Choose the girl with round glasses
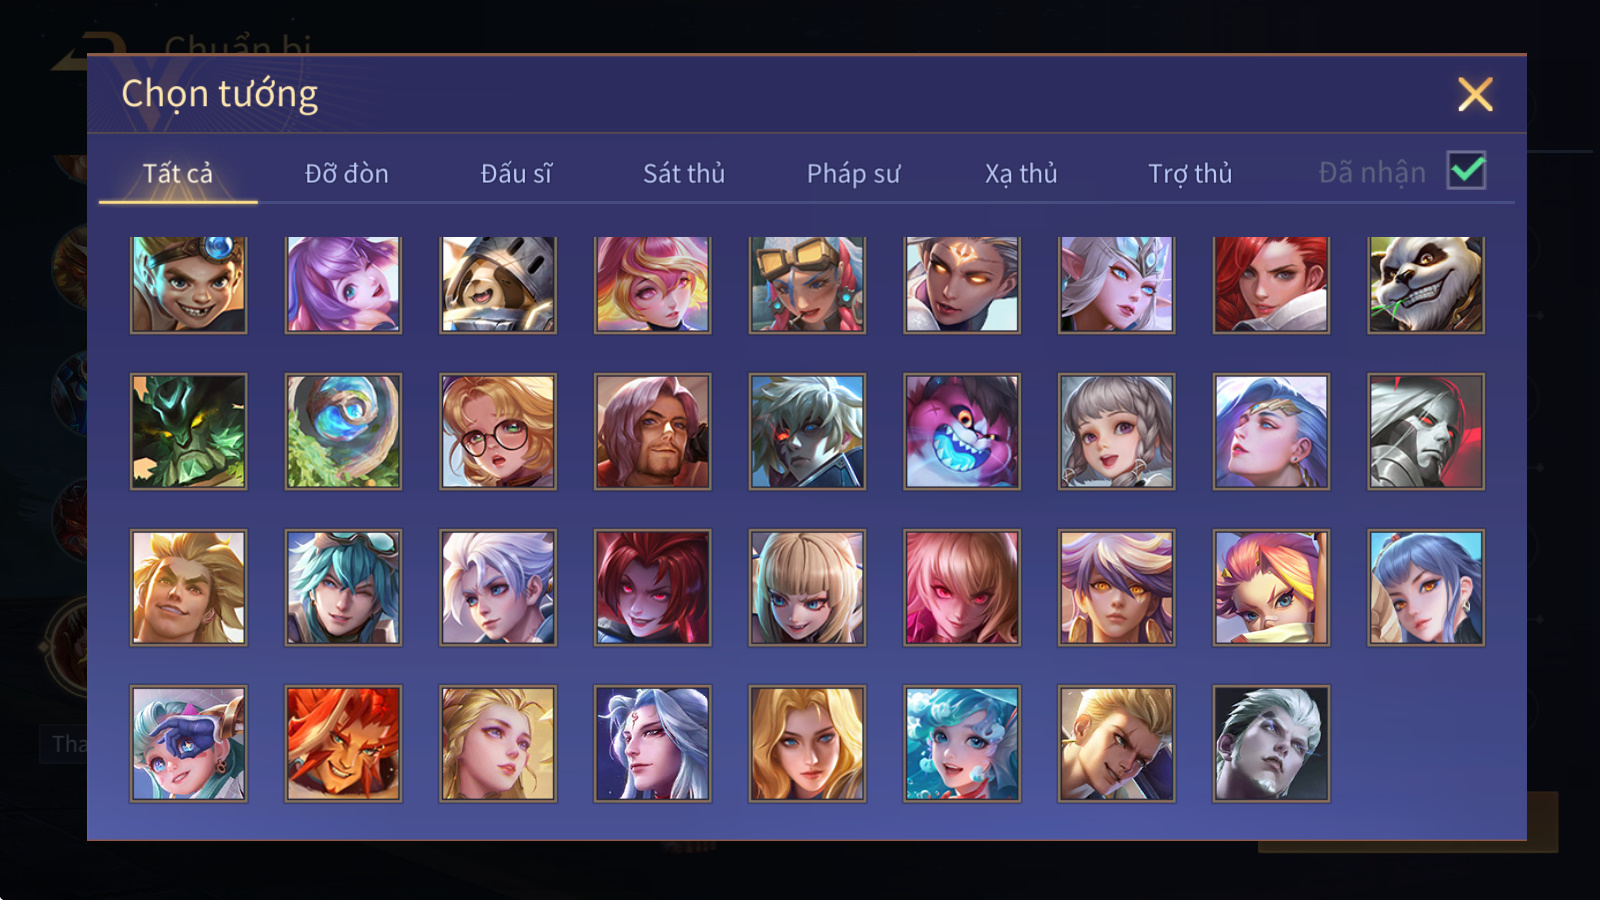 point(498,431)
